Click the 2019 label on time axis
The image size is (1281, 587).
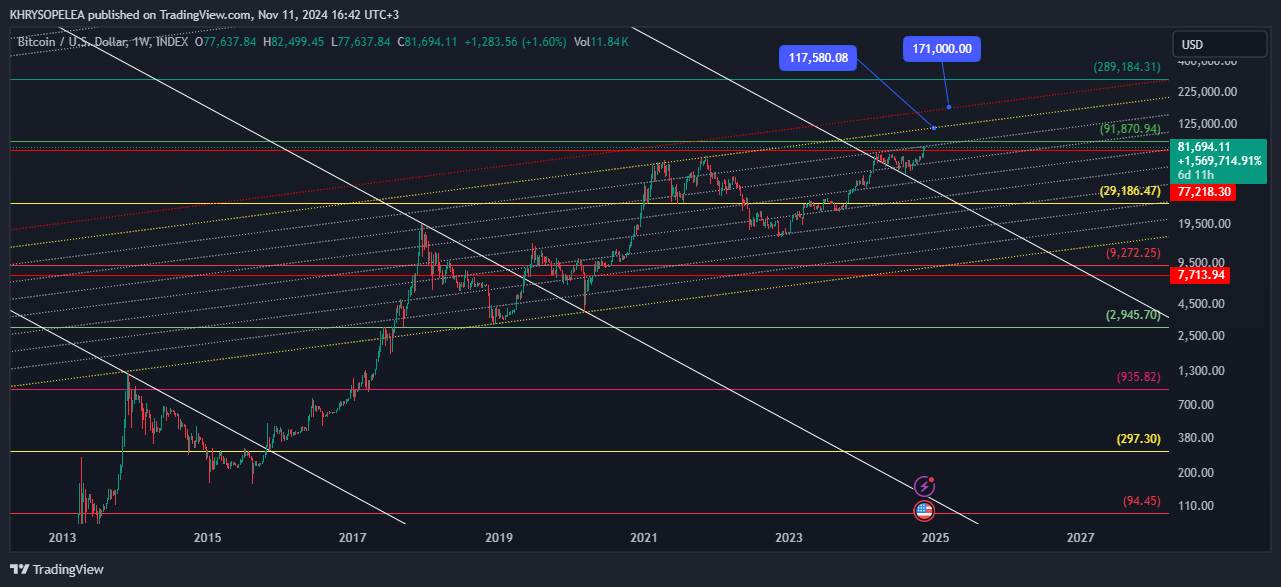click(498, 538)
